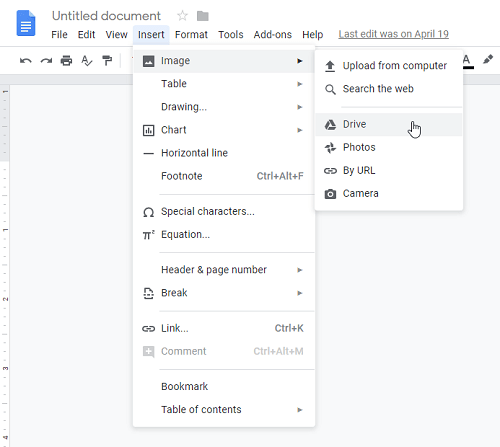Open the Format menu
This screenshot has height=447, width=500.
[191, 34]
